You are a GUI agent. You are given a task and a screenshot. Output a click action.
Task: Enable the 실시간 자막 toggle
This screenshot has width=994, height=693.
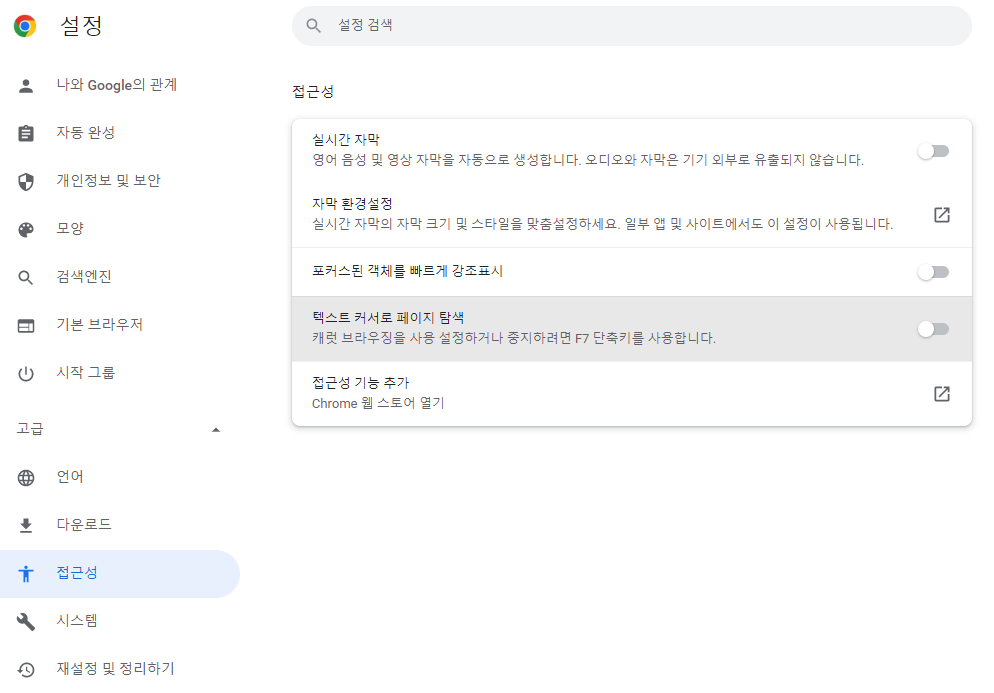(933, 151)
